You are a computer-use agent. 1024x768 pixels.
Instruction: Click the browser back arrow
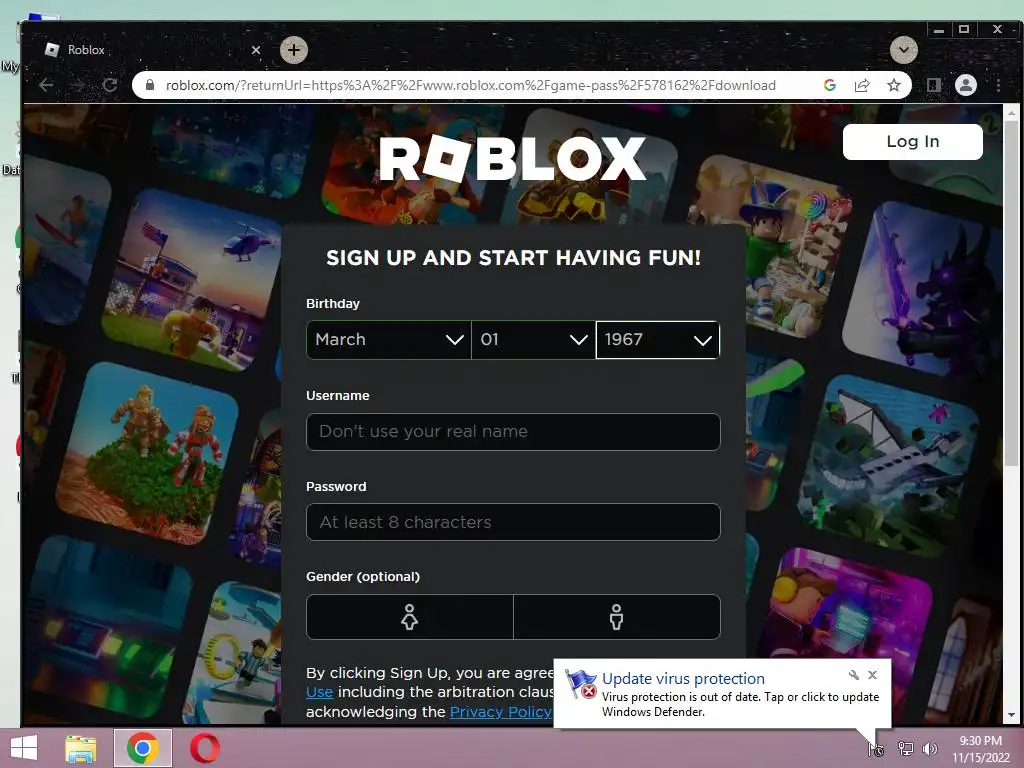(46, 85)
